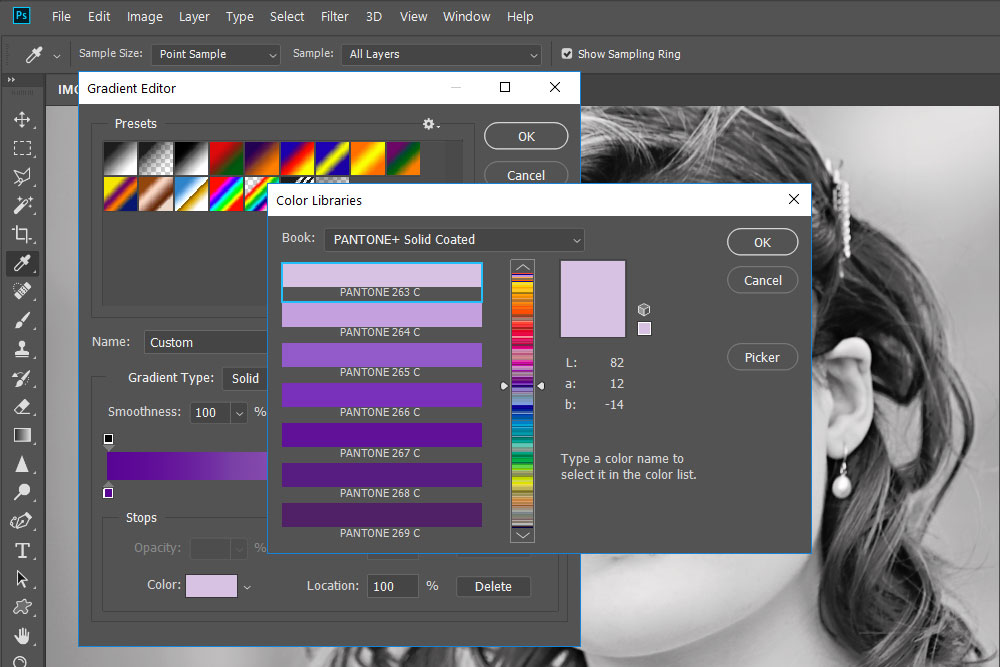Image resolution: width=1000 pixels, height=667 pixels.
Task: Click Cancel in the Color Libraries dialog
Action: click(x=762, y=281)
